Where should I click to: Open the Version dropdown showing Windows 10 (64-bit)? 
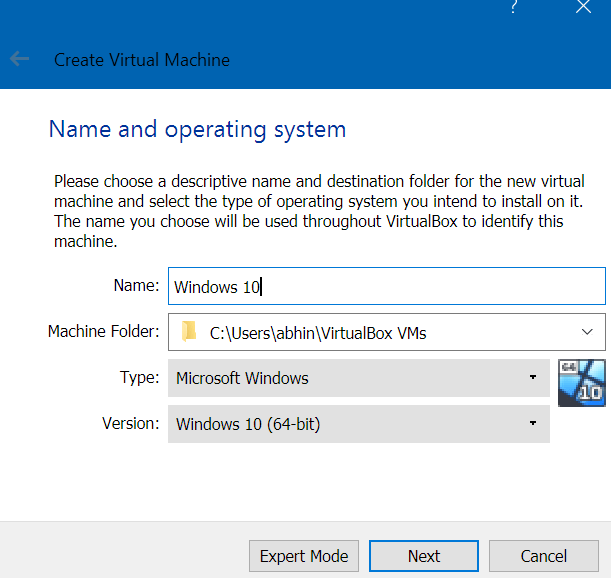[x=358, y=424]
